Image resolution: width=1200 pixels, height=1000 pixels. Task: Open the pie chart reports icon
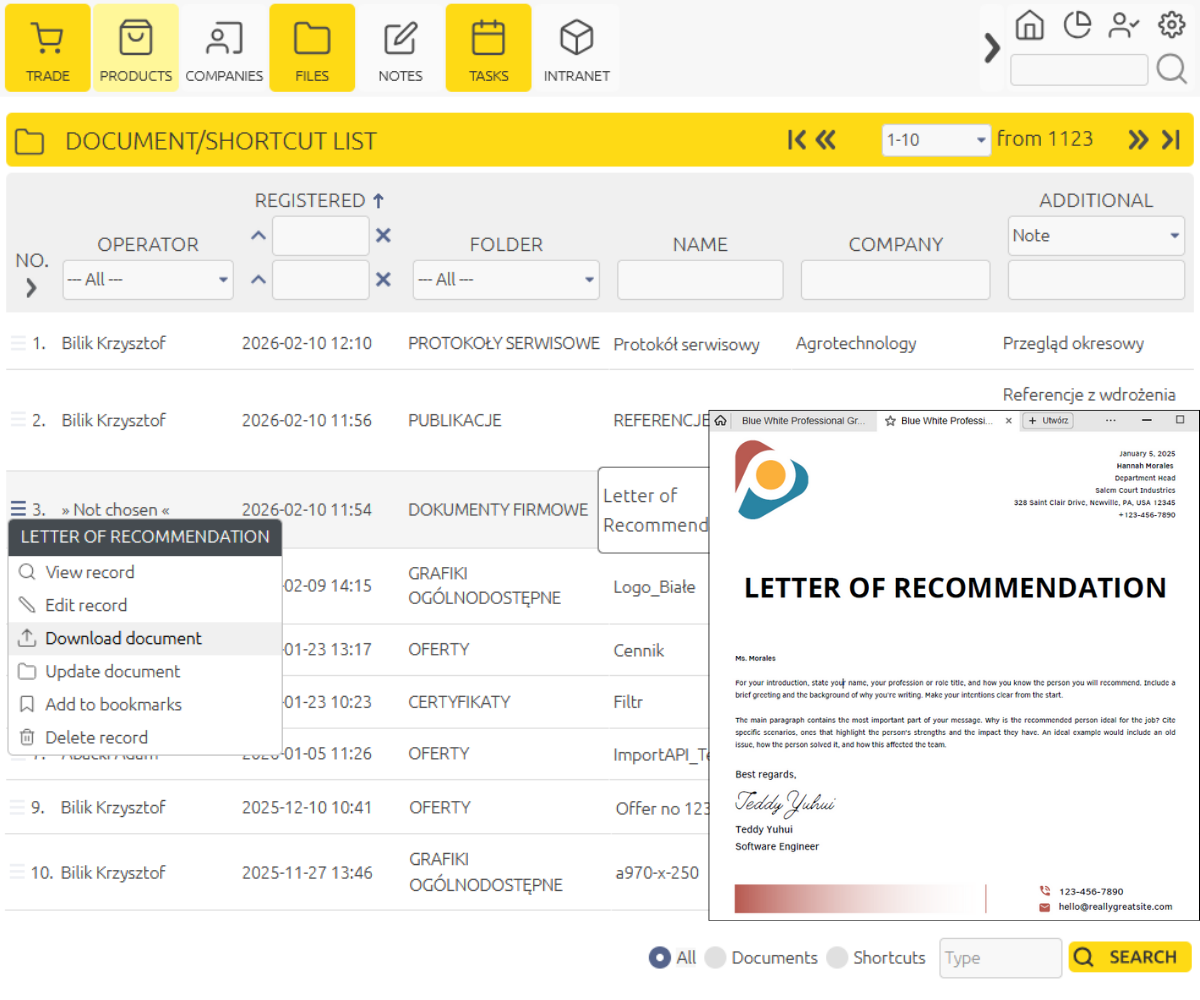1077,25
